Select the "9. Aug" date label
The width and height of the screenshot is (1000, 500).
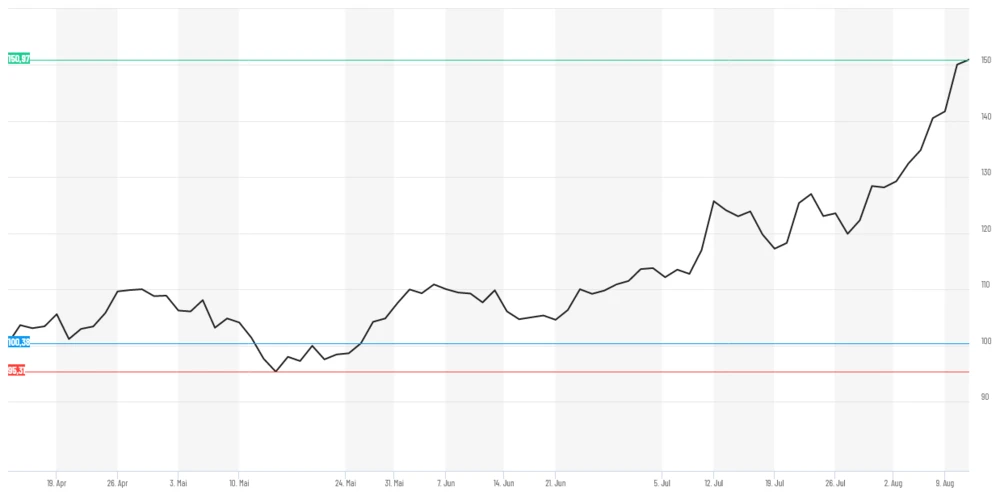pos(945,481)
